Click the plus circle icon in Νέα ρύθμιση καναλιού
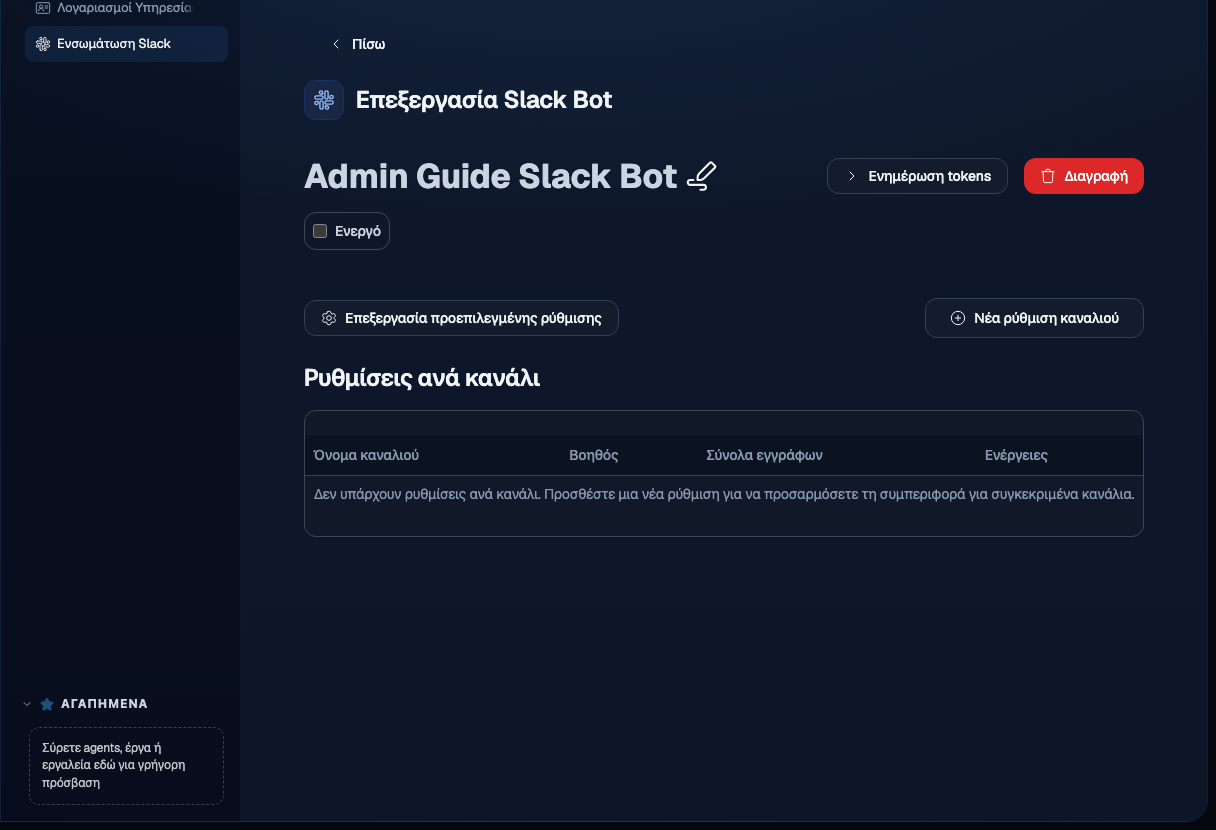The width and height of the screenshot is (1216, 830). pyautogui.click(x=957, y=318)
